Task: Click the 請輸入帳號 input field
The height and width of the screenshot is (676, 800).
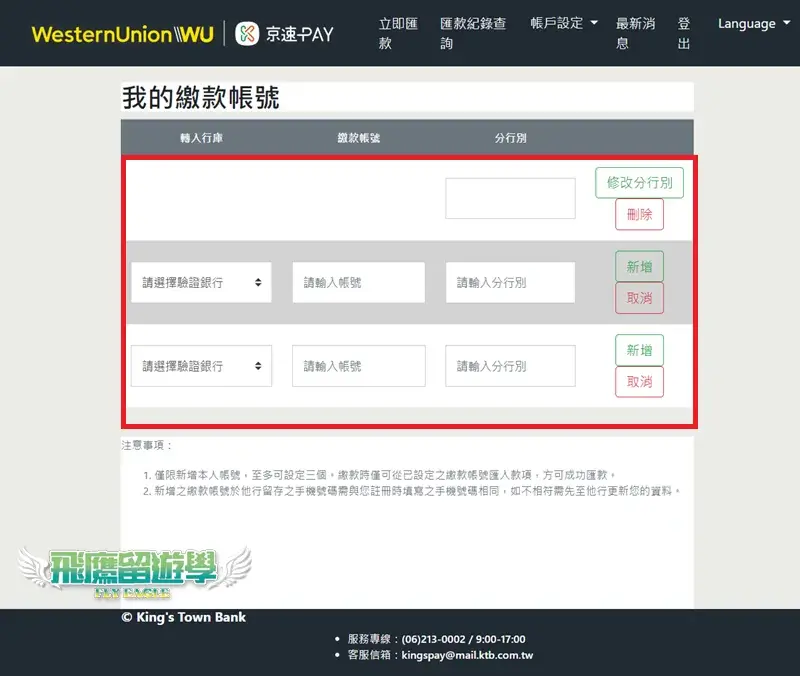Action: pos(357,282)
